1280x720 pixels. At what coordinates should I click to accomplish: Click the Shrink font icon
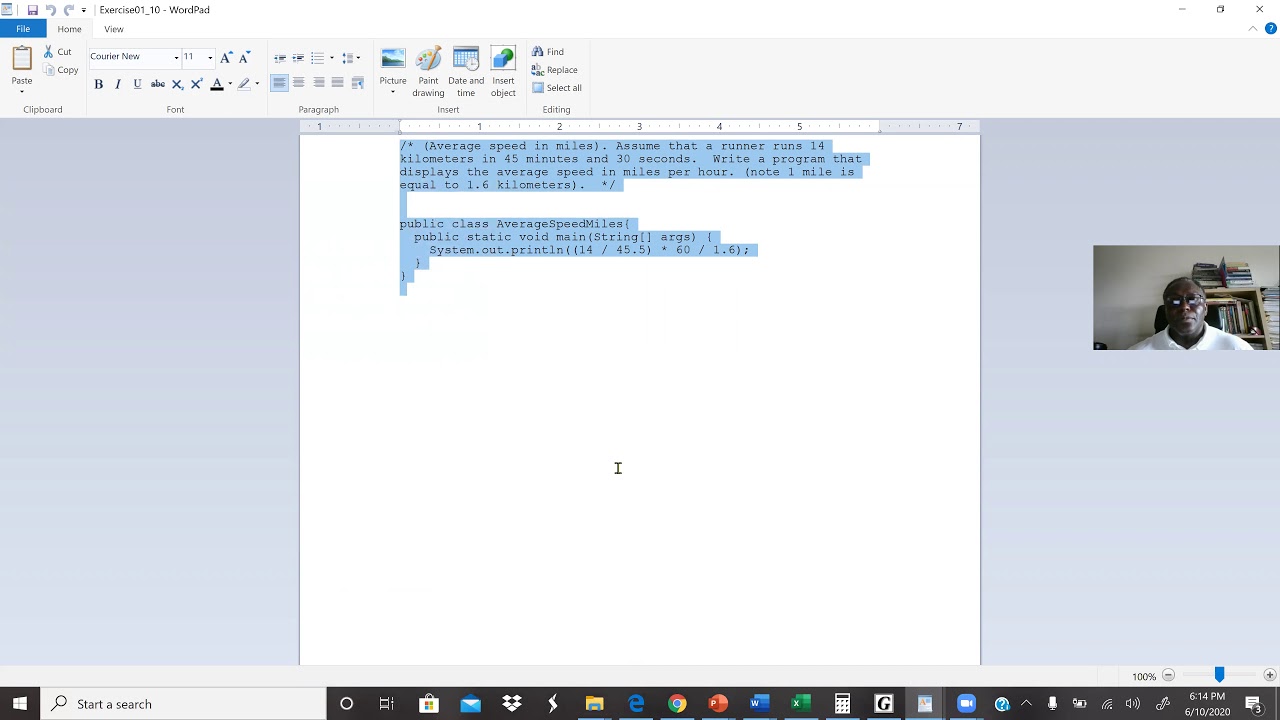244,57
